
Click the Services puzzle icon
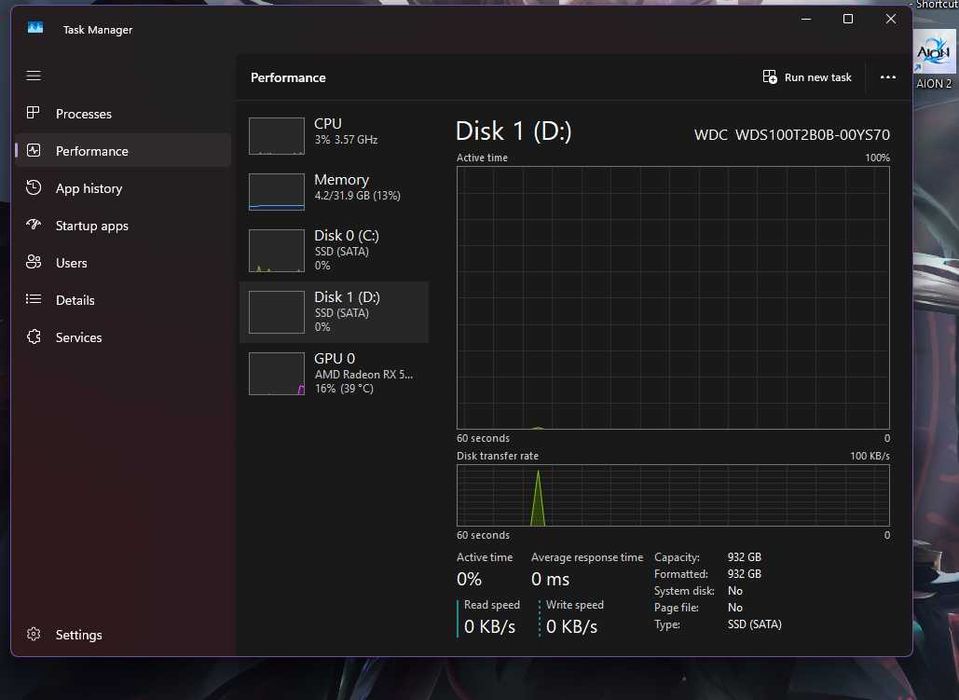34,337
